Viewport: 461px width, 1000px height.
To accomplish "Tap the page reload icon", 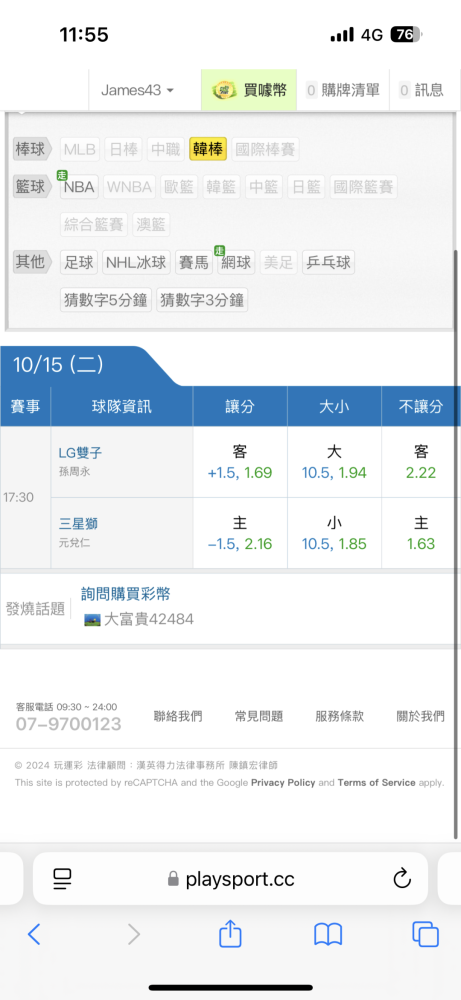I will coord(402,879).
